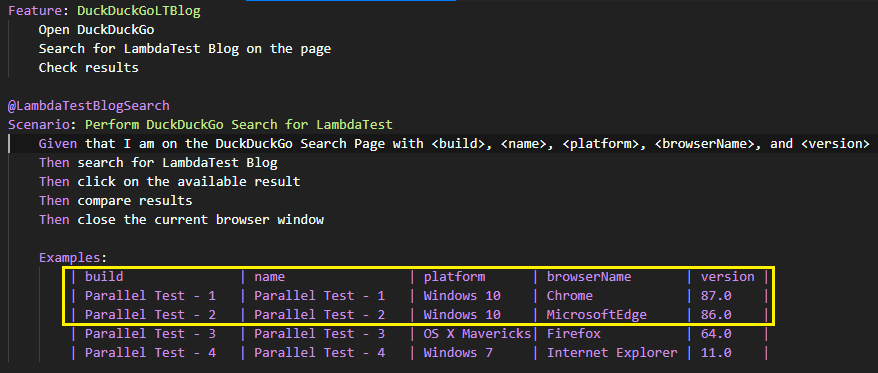Click 'Parallel Test - 4' in the build column

150,353
